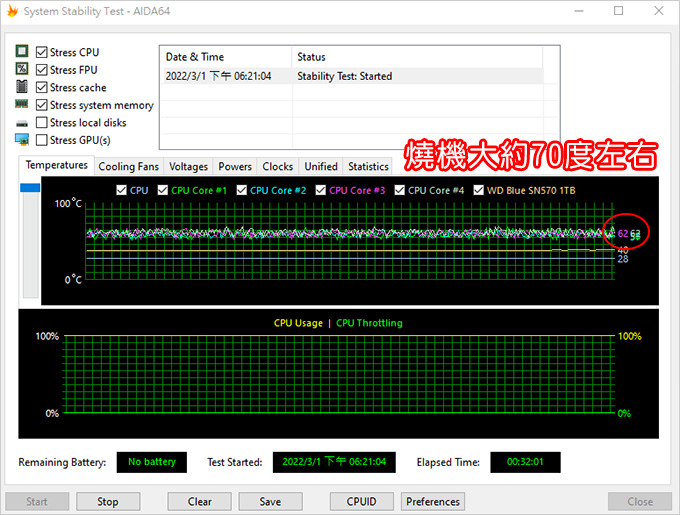This screenshot has width=680, height=515.
Task: Click the AIDA64 flame icon in title bar
Action: coord(12,11)
